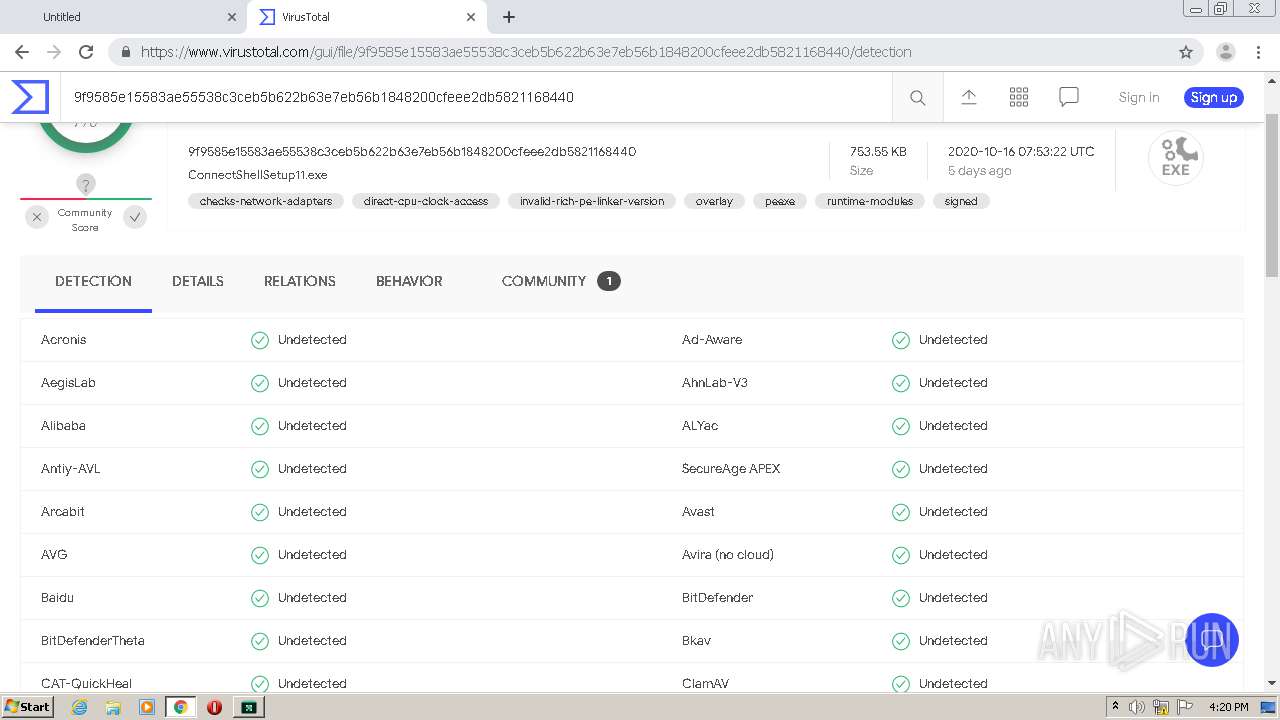
Task: Click the AhnLab-V3 engine name
Action: coord(715,383)
